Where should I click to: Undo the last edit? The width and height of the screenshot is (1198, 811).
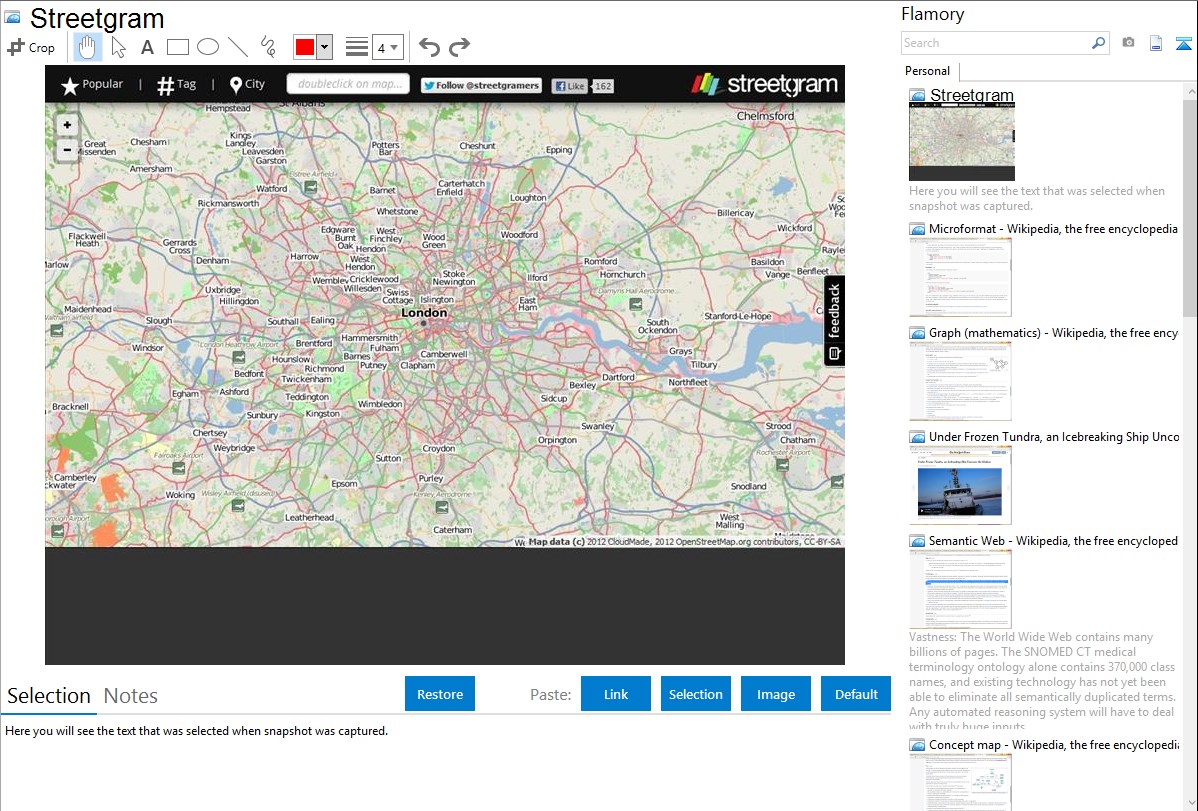click(x=429, y=47)
